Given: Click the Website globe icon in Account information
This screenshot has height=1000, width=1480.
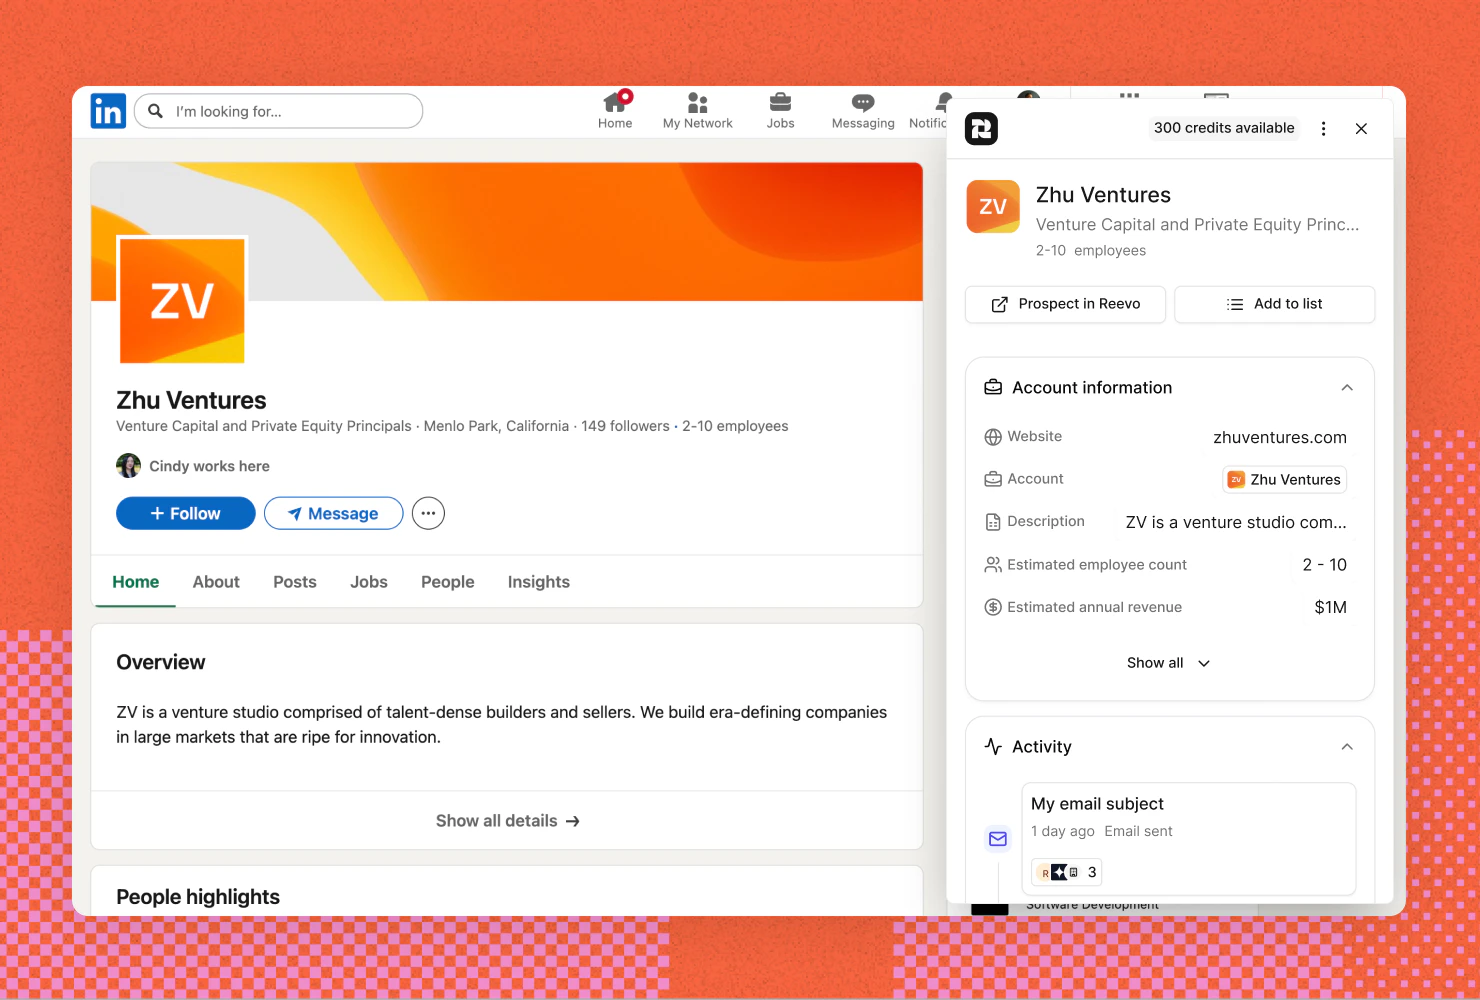Looking at the screenshot, I should (992, 437).
